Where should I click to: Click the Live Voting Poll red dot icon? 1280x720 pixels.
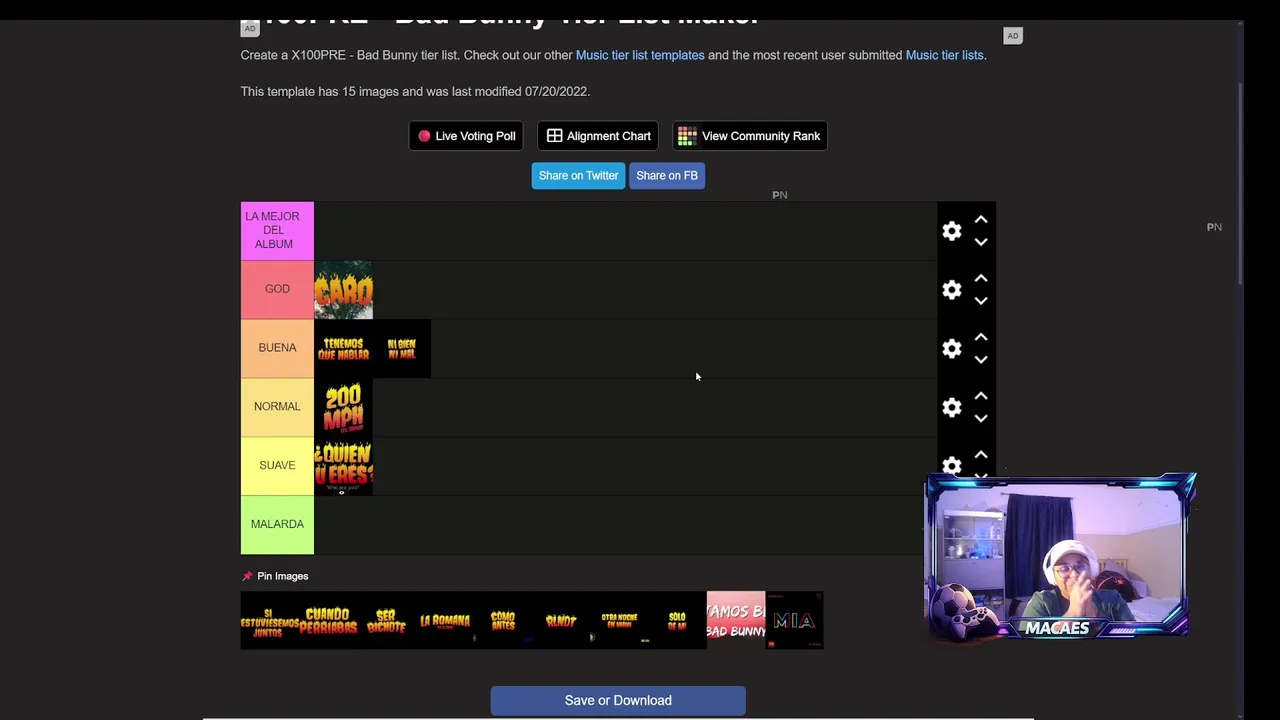(x=424, y=136)
